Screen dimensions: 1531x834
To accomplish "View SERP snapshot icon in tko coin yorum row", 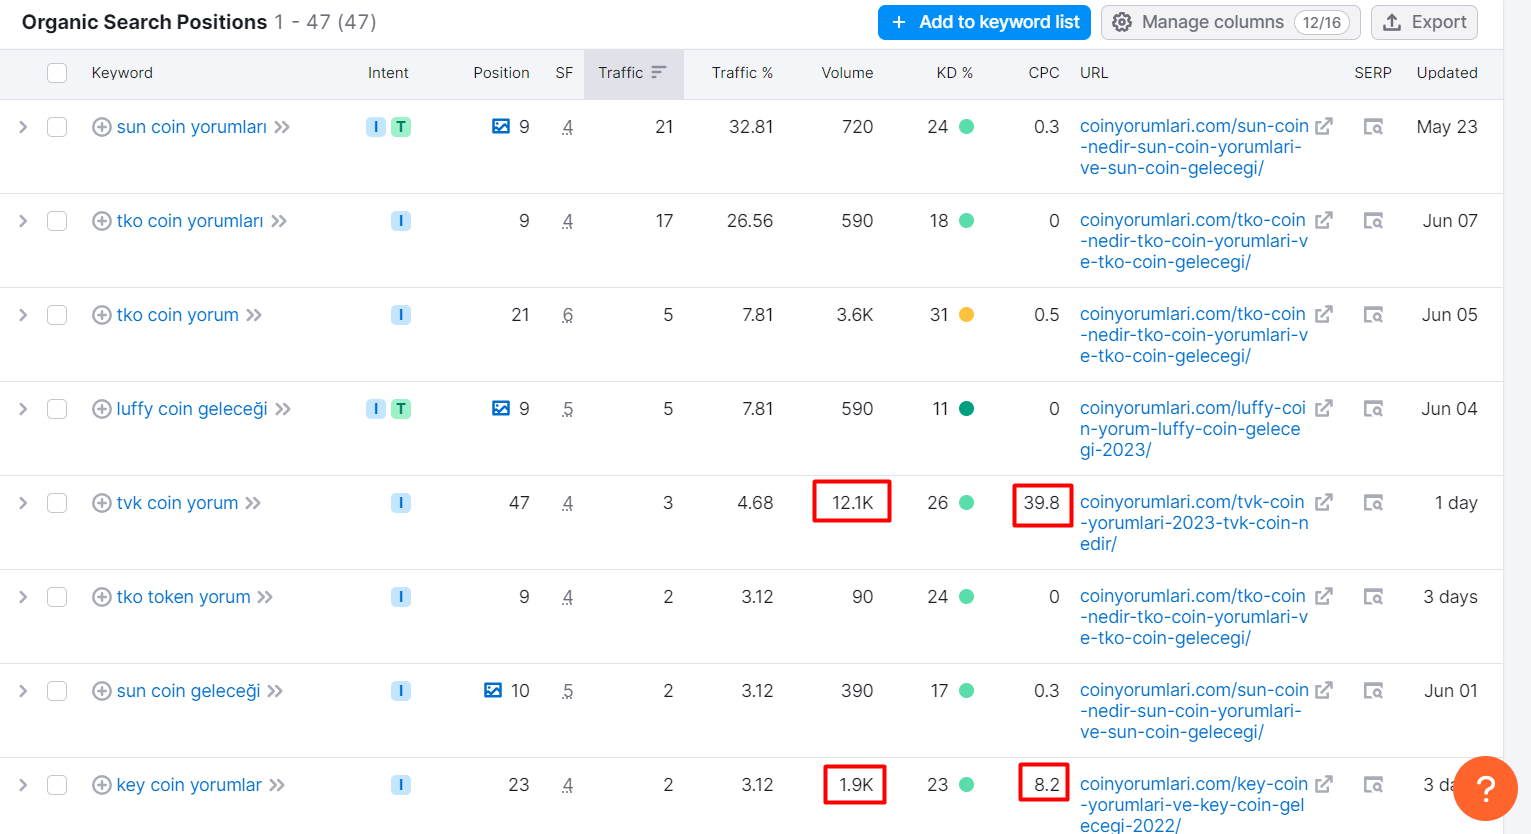I will 1374,315.
